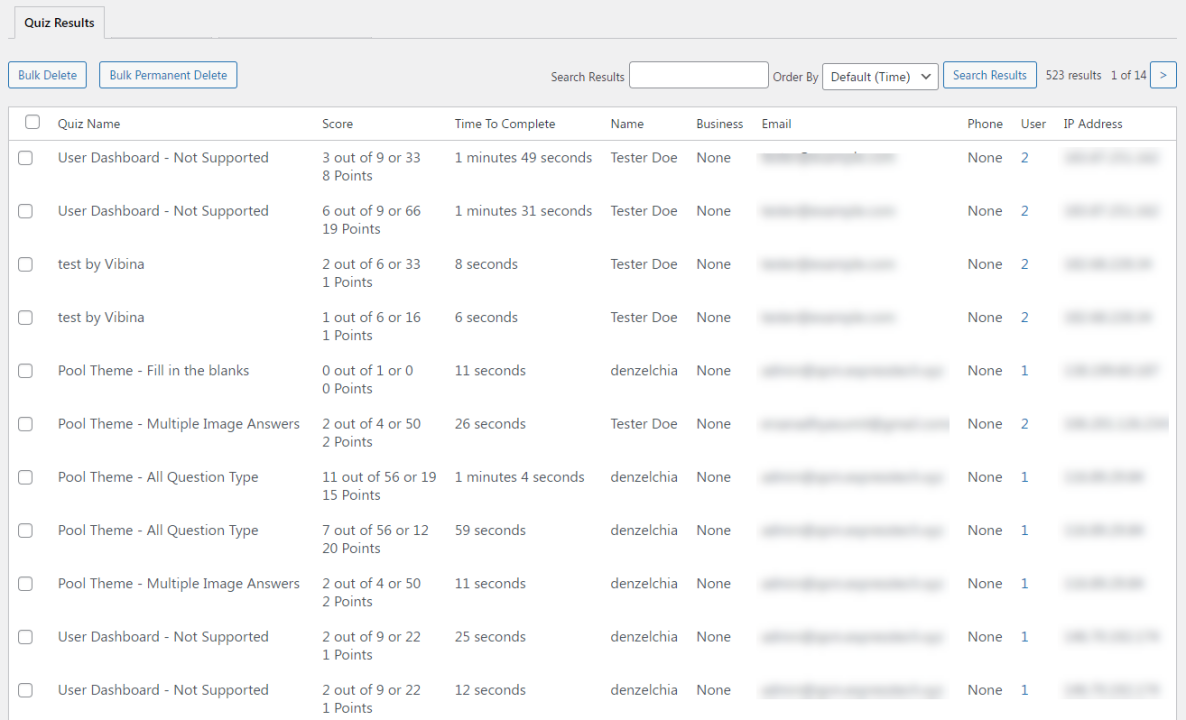Click the IP Address column header
1186x720 pixels.
(x=1092, y=124)
